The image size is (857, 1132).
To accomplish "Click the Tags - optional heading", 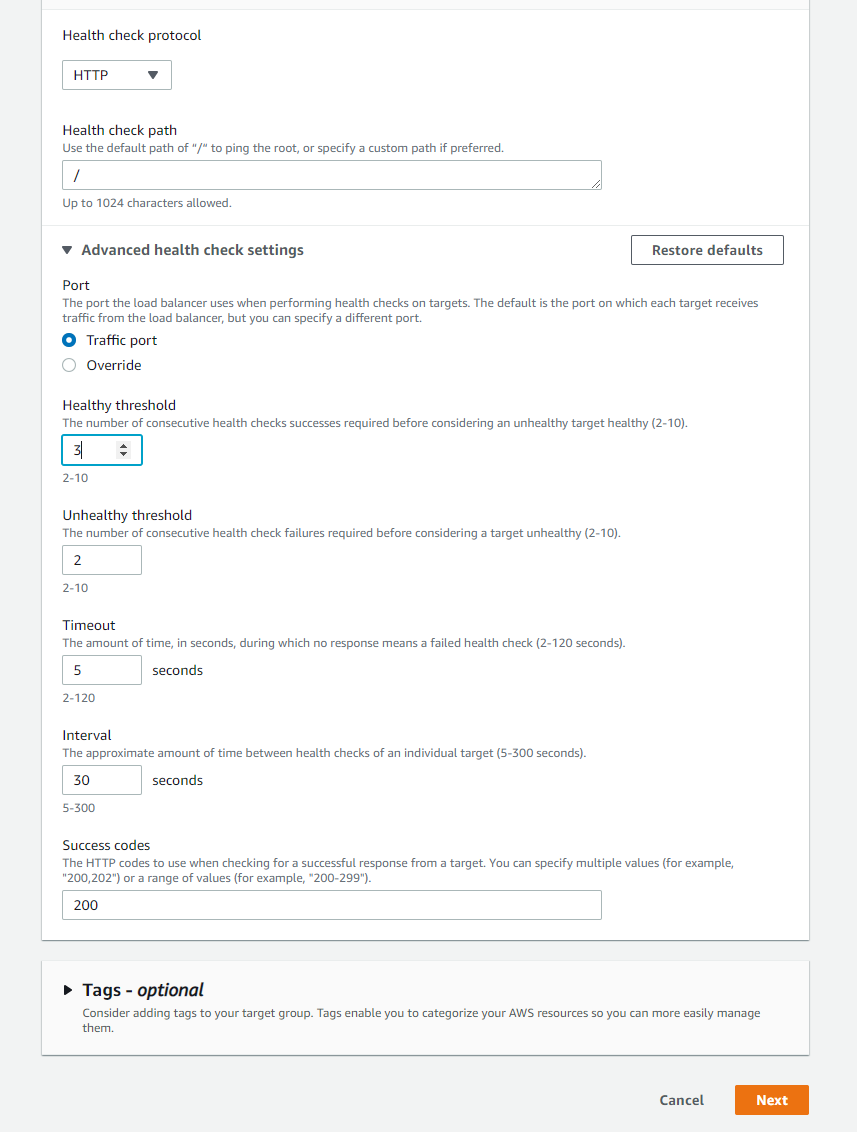I will coord(143,990).
